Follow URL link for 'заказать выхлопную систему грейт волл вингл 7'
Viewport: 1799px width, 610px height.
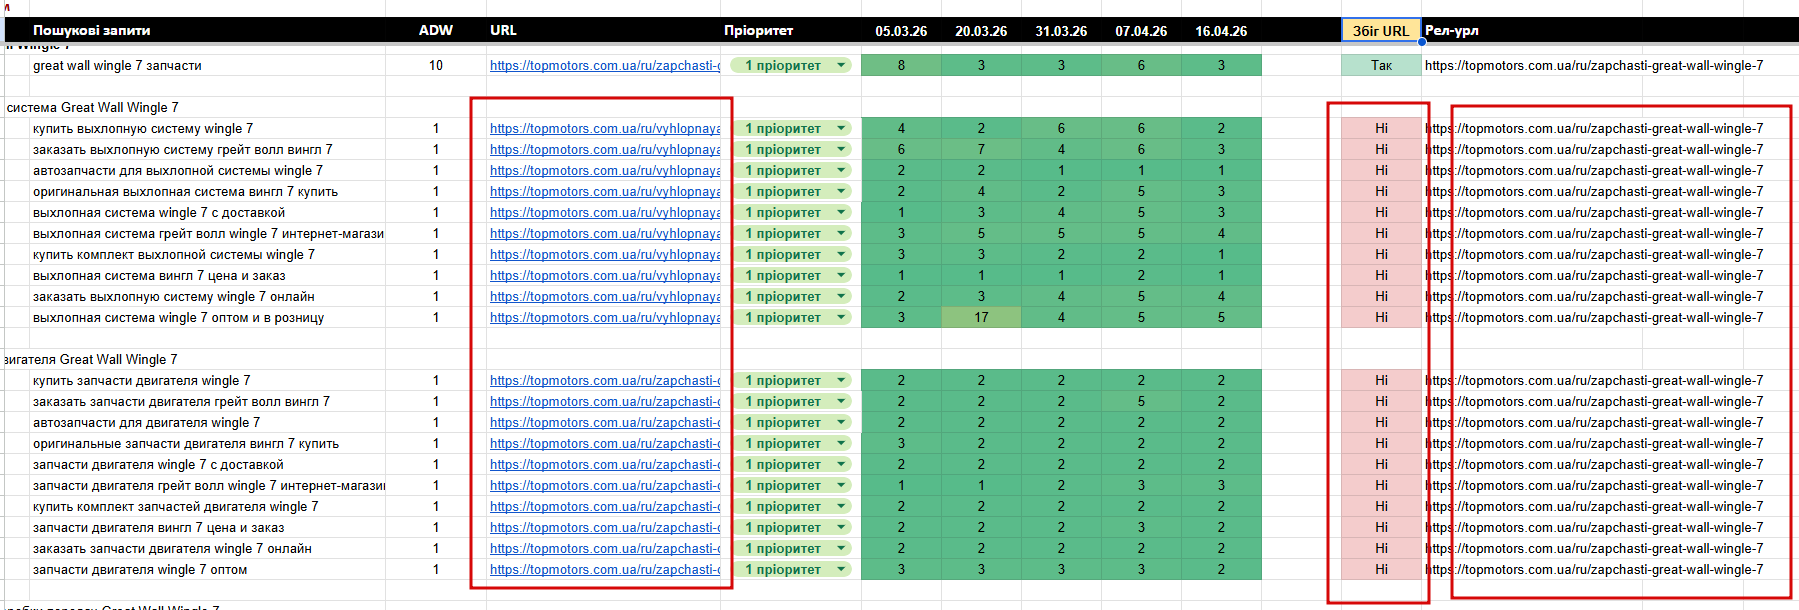coord(604,149)
